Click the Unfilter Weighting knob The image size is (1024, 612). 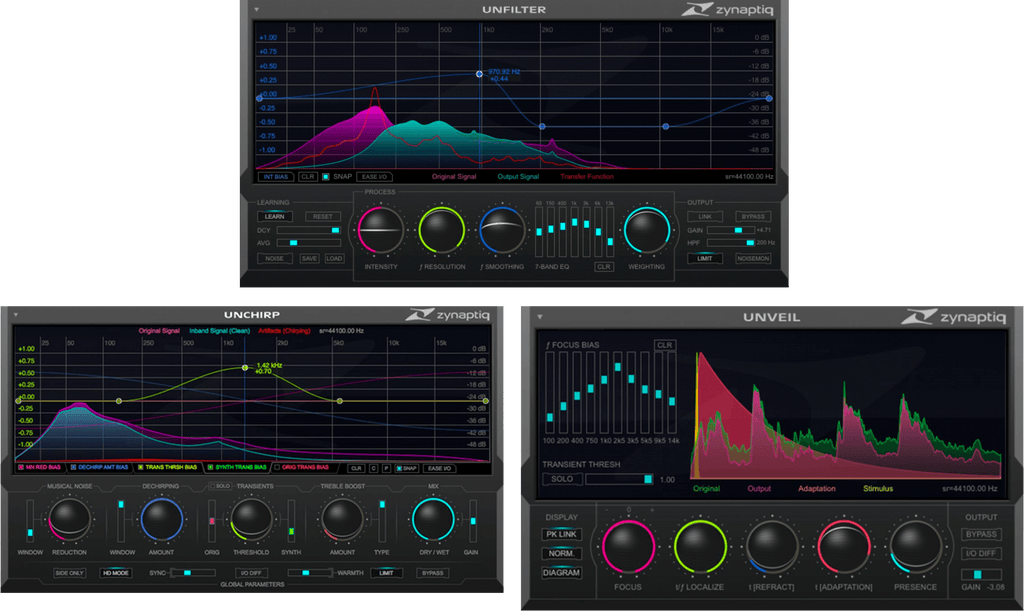coord(647,230)
